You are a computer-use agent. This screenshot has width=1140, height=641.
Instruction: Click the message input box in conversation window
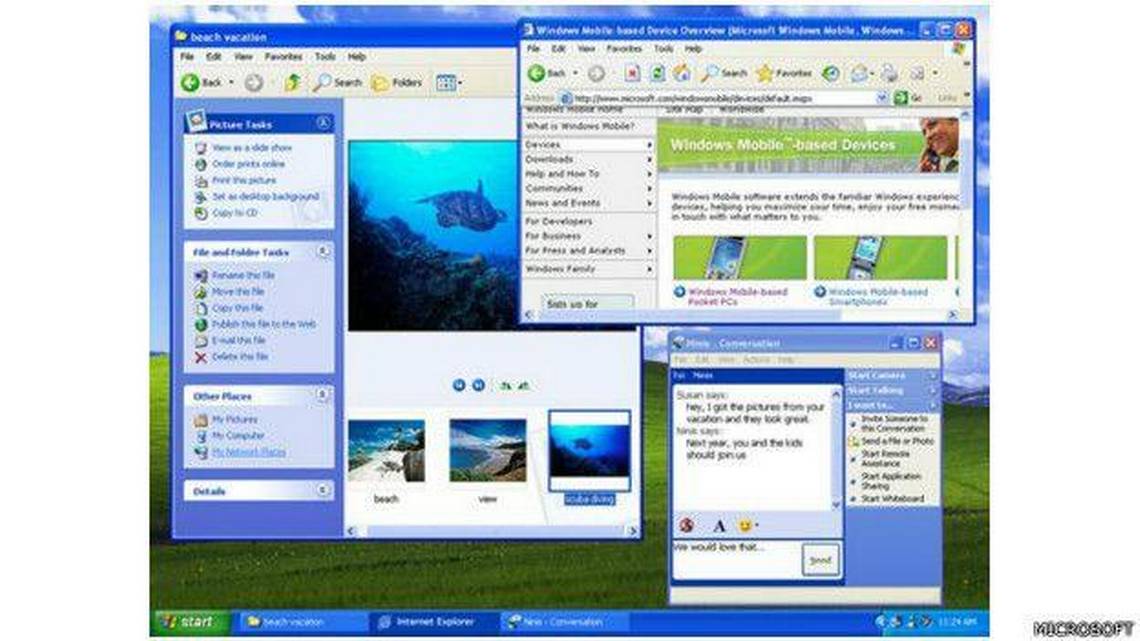(736, 560)
